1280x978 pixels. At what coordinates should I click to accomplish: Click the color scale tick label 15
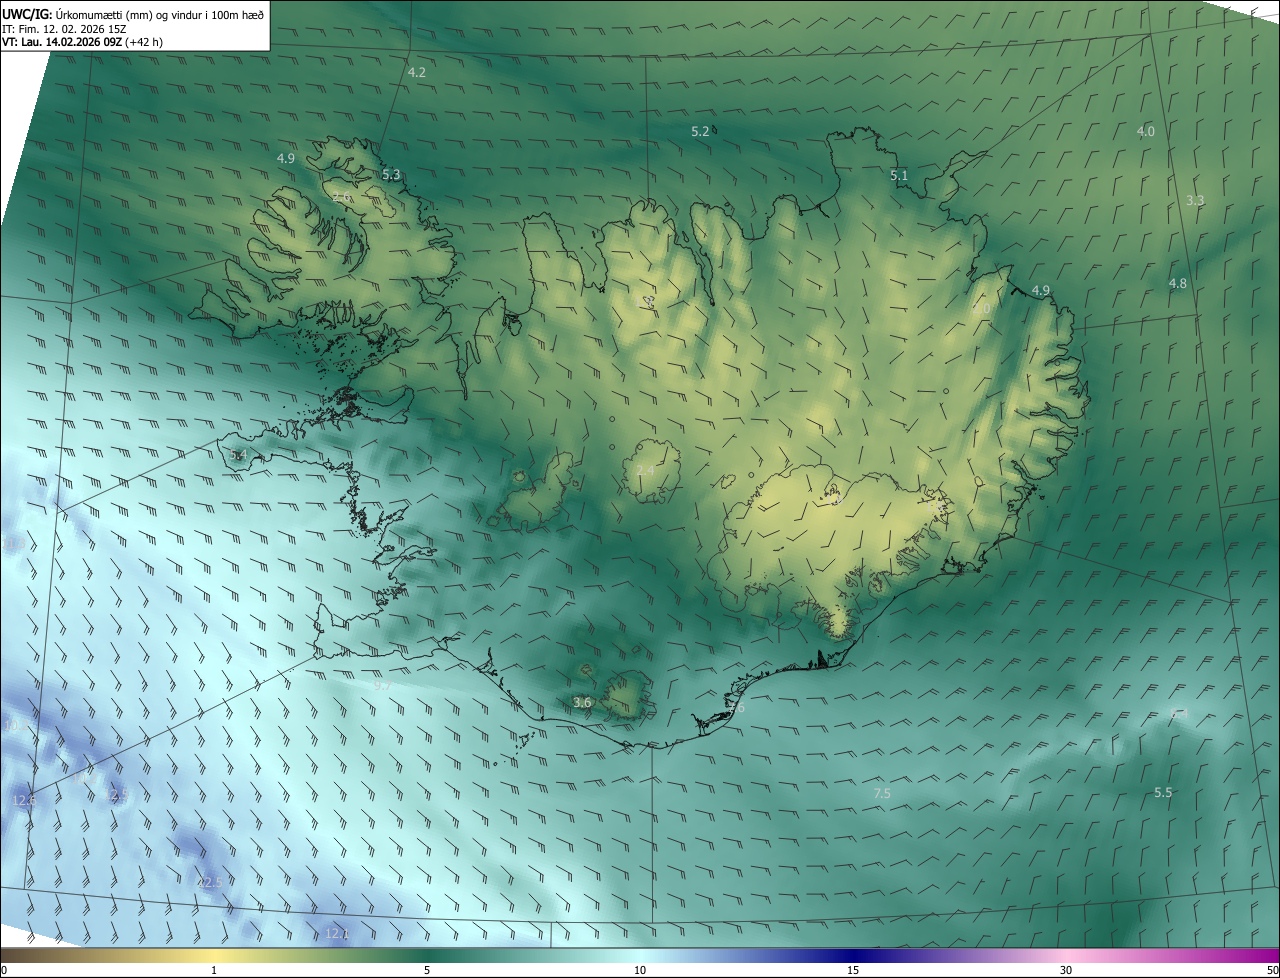pyautogui.click(x=853, y=970)
